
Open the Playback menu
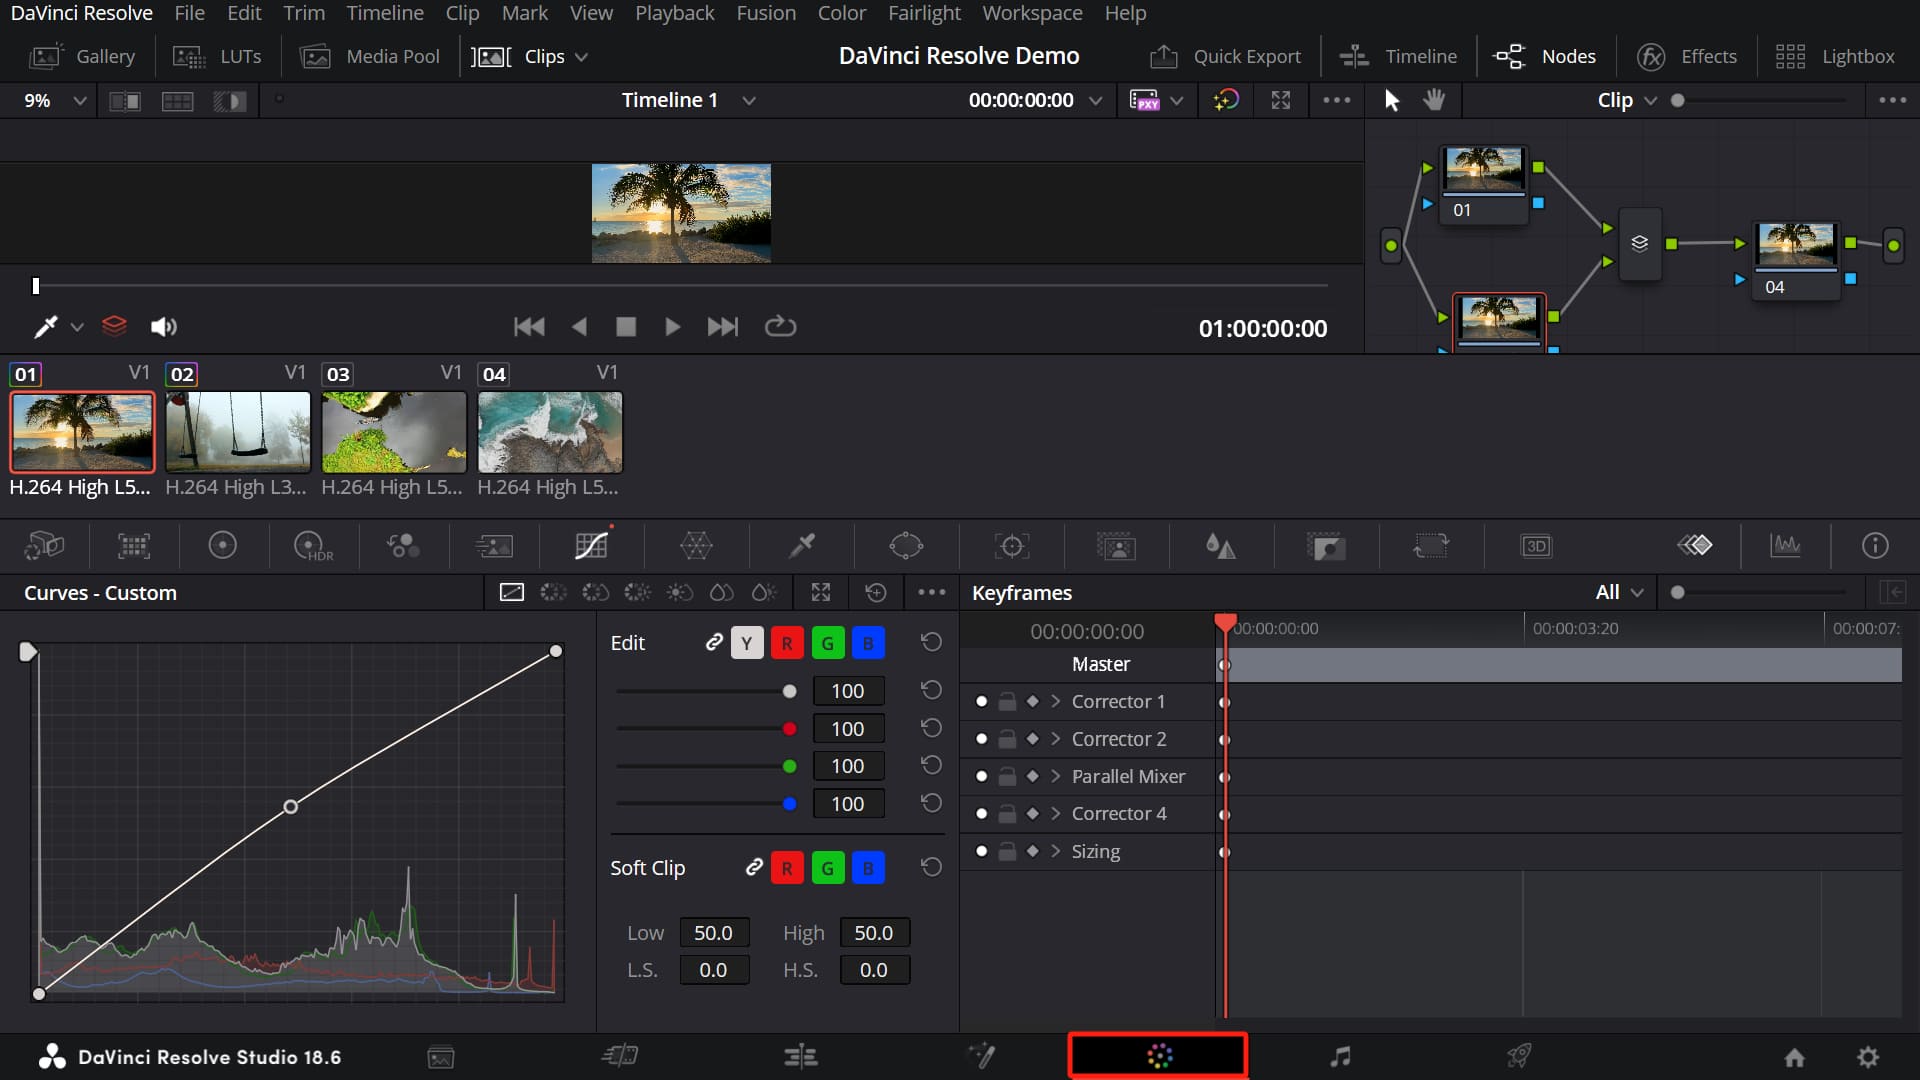coord(674,13)
